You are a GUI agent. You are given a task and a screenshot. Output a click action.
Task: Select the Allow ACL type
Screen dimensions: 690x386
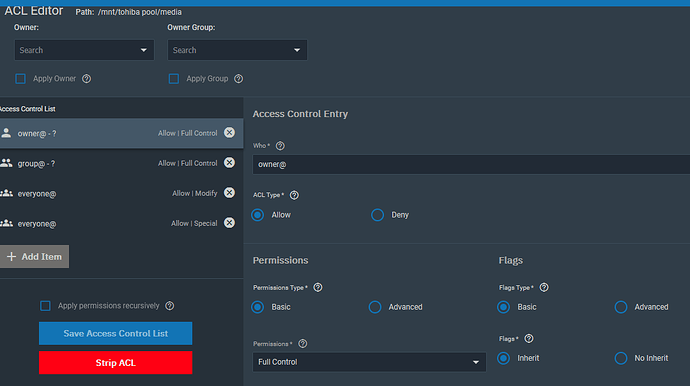tap(258, 215)
